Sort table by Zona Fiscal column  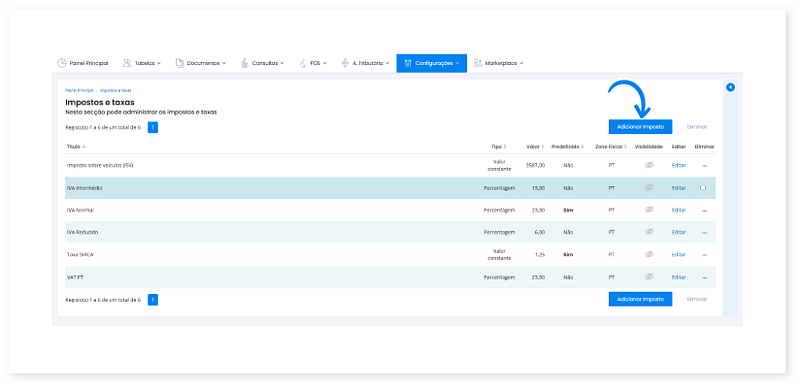[611, 147]
